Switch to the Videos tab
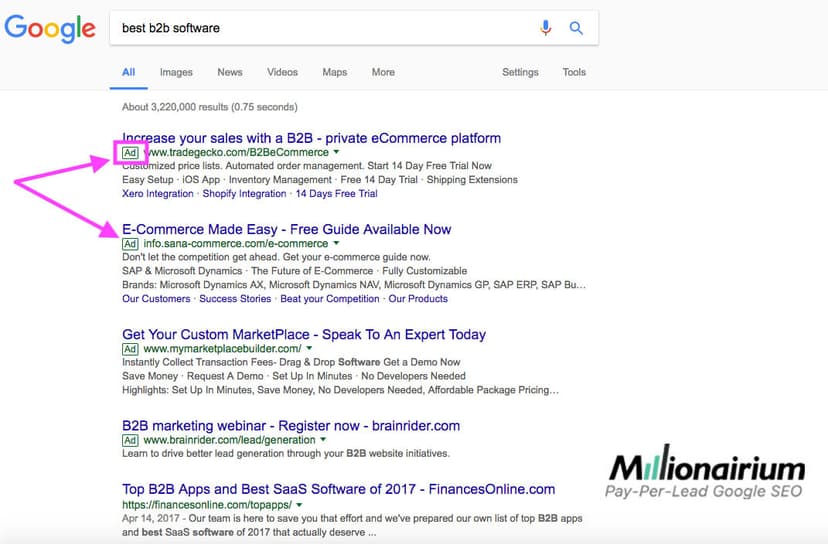The image size is (828, 544). pos(282,72)
